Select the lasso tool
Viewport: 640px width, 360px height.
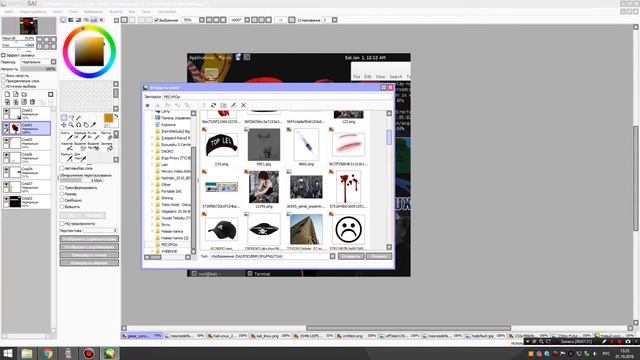tap(71, 118)
